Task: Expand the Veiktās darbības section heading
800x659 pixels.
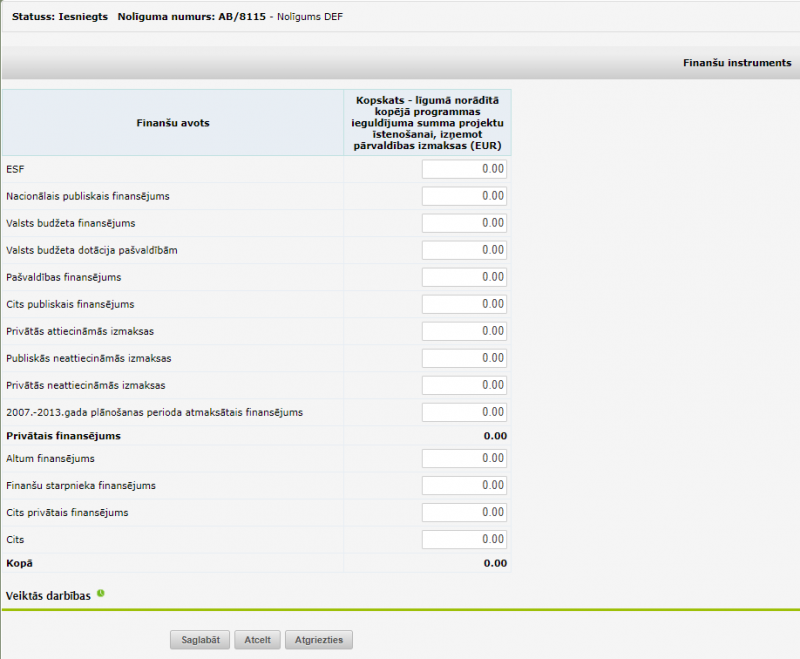Action: [x=48, y=596]
